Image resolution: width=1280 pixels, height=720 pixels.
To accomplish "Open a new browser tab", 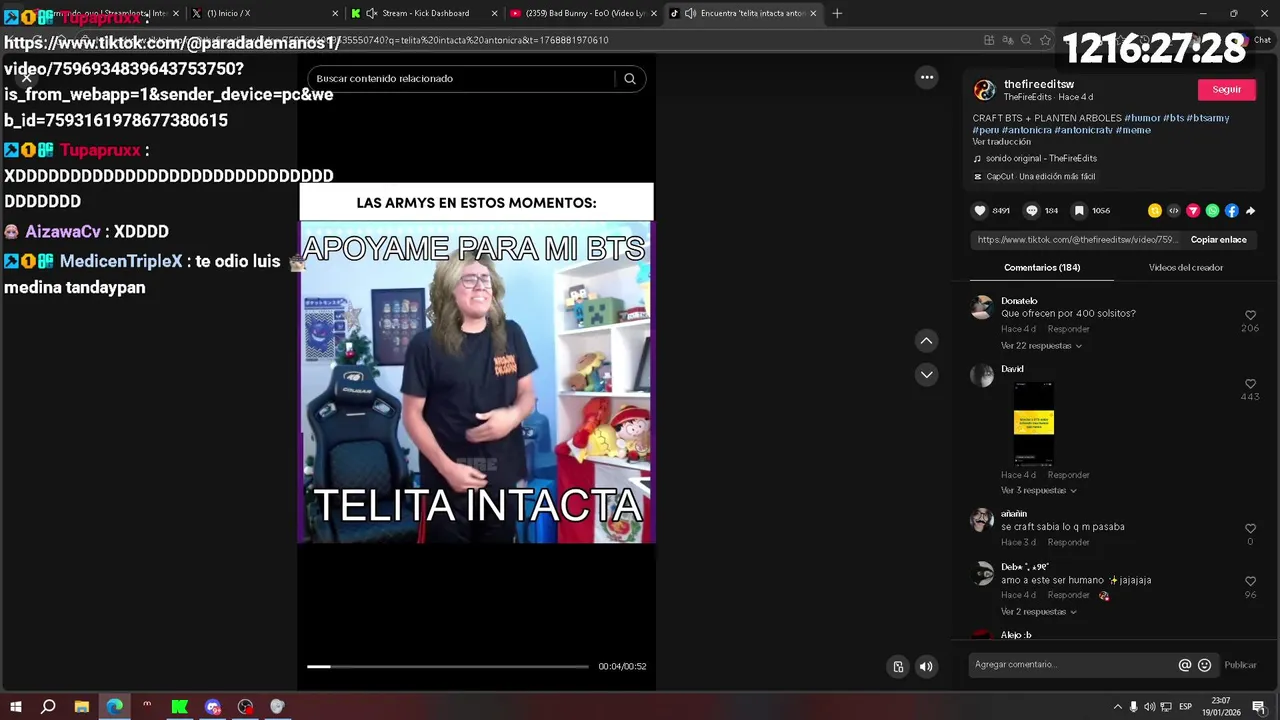I will 837,13.
